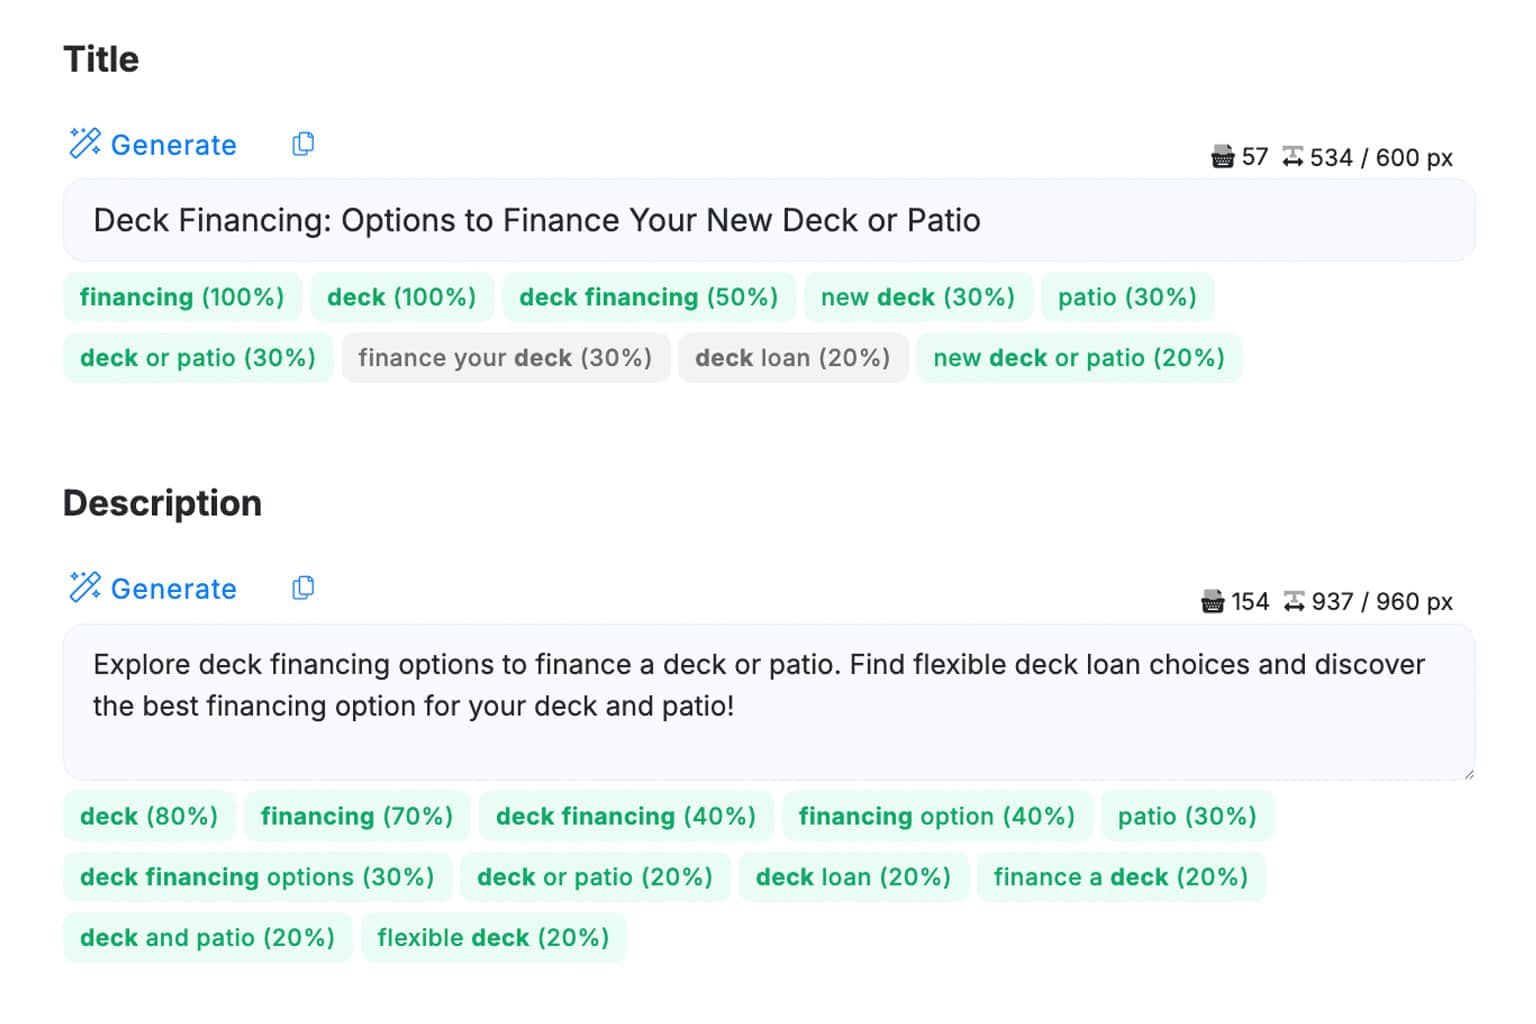
Task: Copy the title using the copy icon
Action: click(303, 144)
